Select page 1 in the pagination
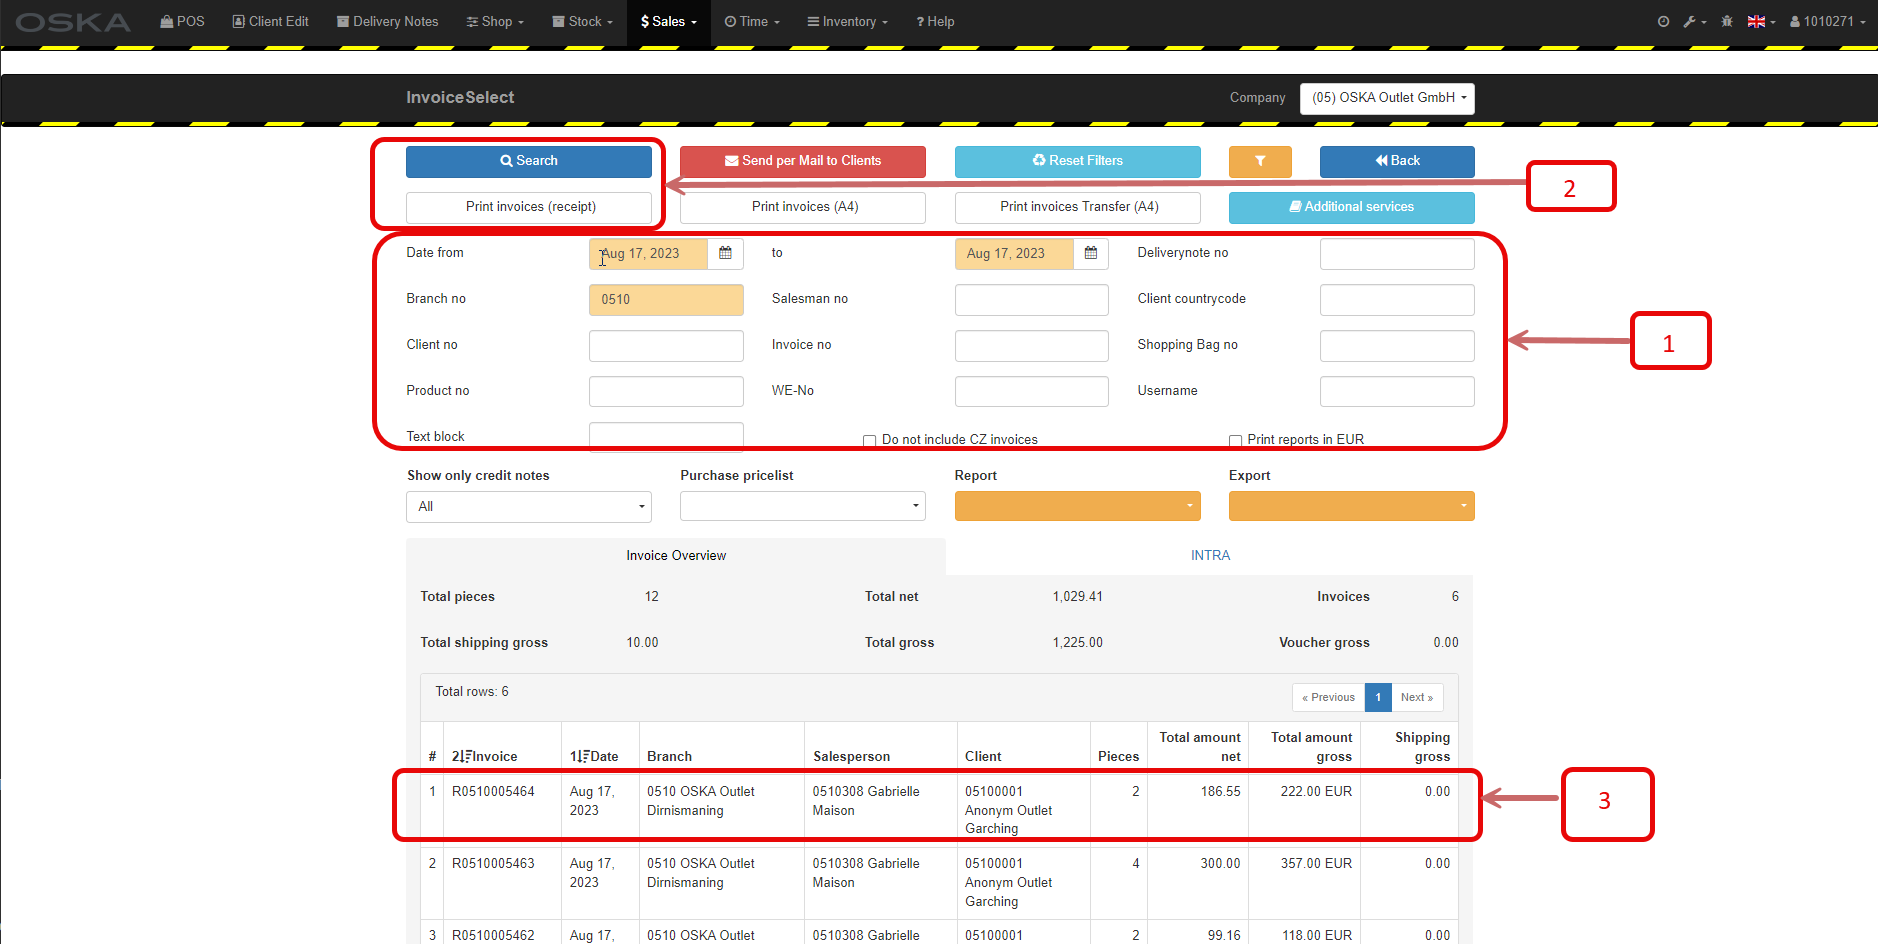 tap(1378, 698)
